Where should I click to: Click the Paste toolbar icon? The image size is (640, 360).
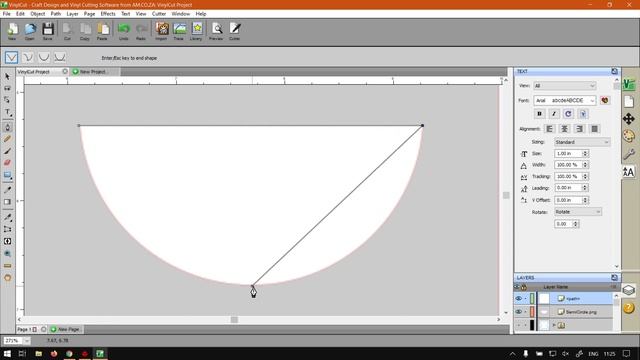pos(103,31)
